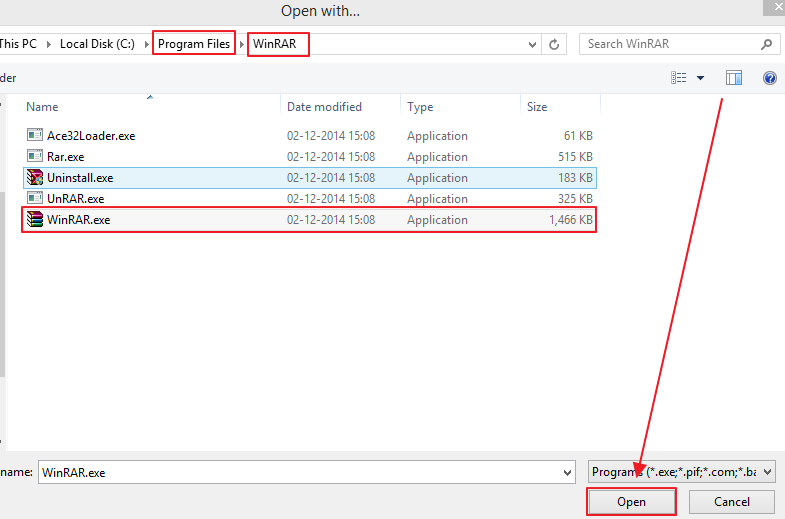Click the 1,466 KB size cell
Screen dimensions: 785x519
click(571, 220)
